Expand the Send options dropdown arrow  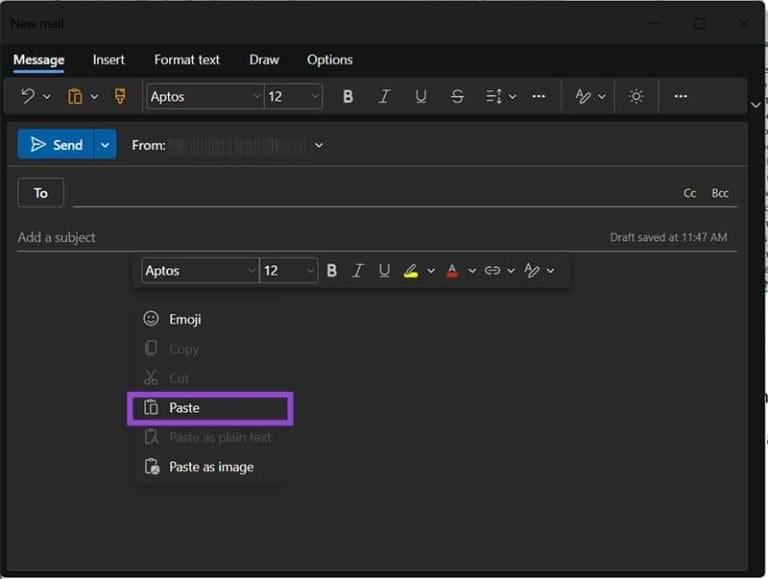pyautogui.click(x=105, y=145)
